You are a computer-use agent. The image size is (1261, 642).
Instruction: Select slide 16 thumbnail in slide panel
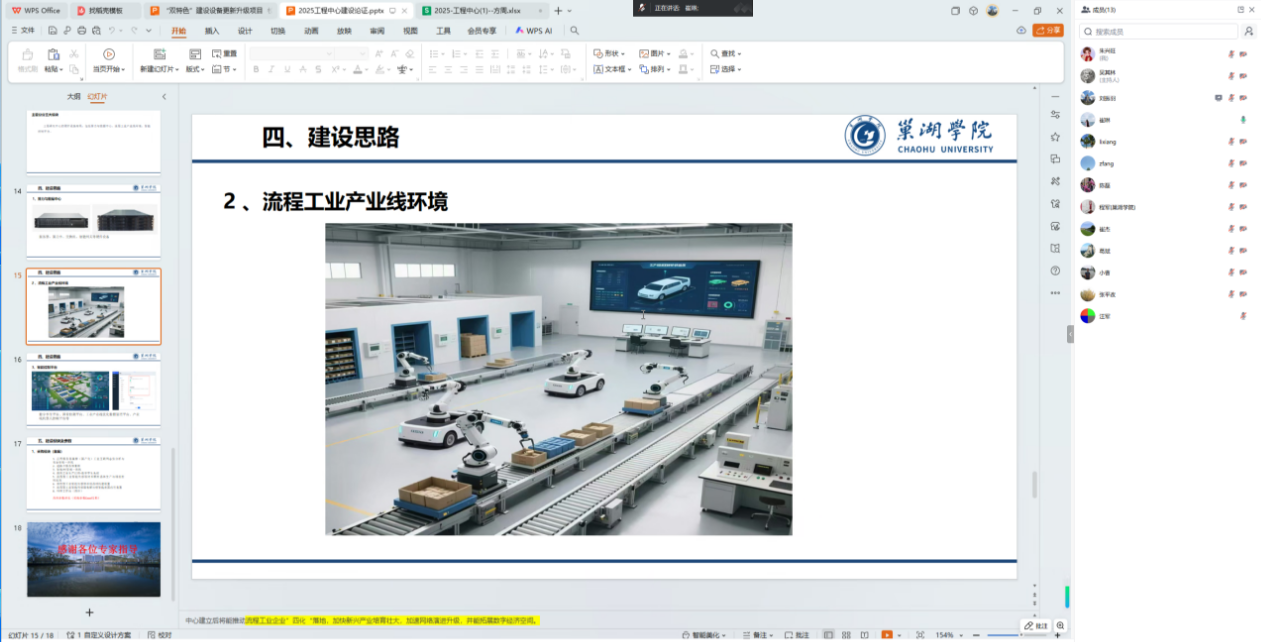[x=93, y=392]
